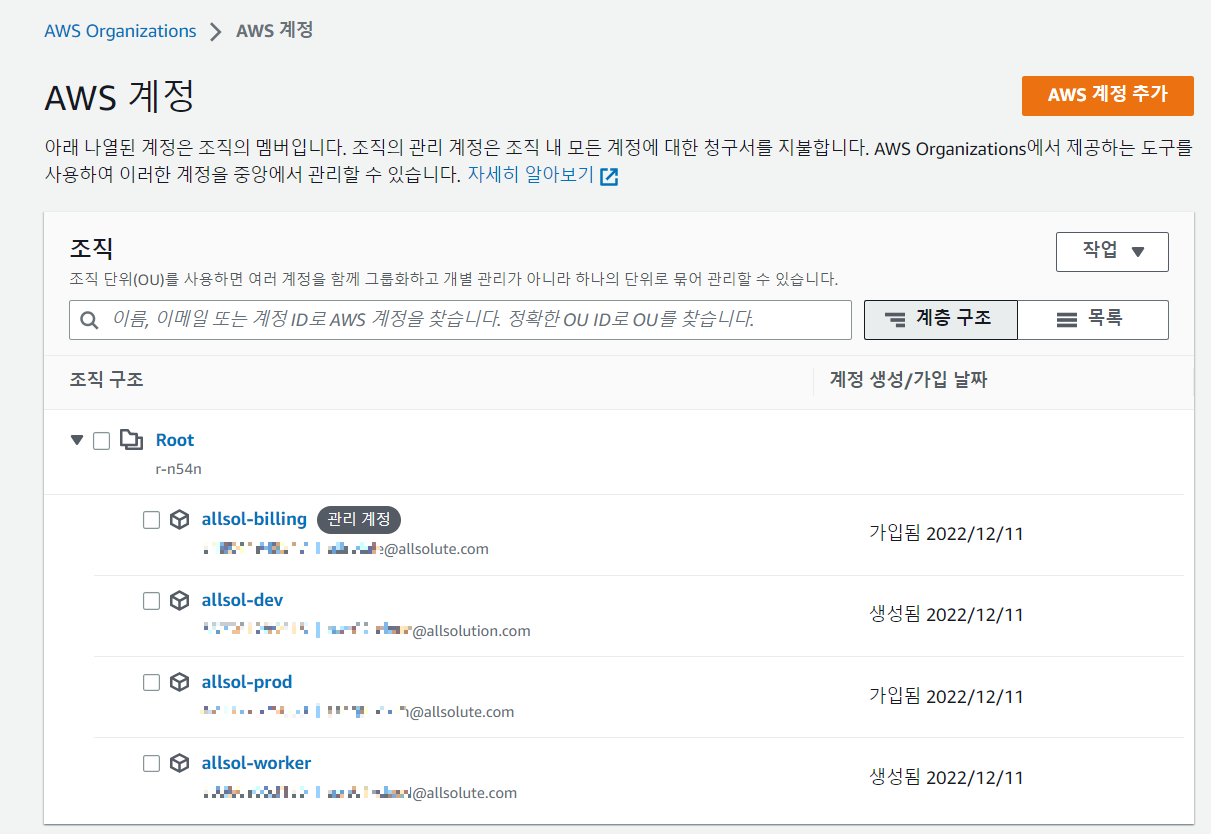The height and width of the screenshot is (834, 1211).
Task: Check the allsol-billing checkbox
Action: click(x=151, y=520)
